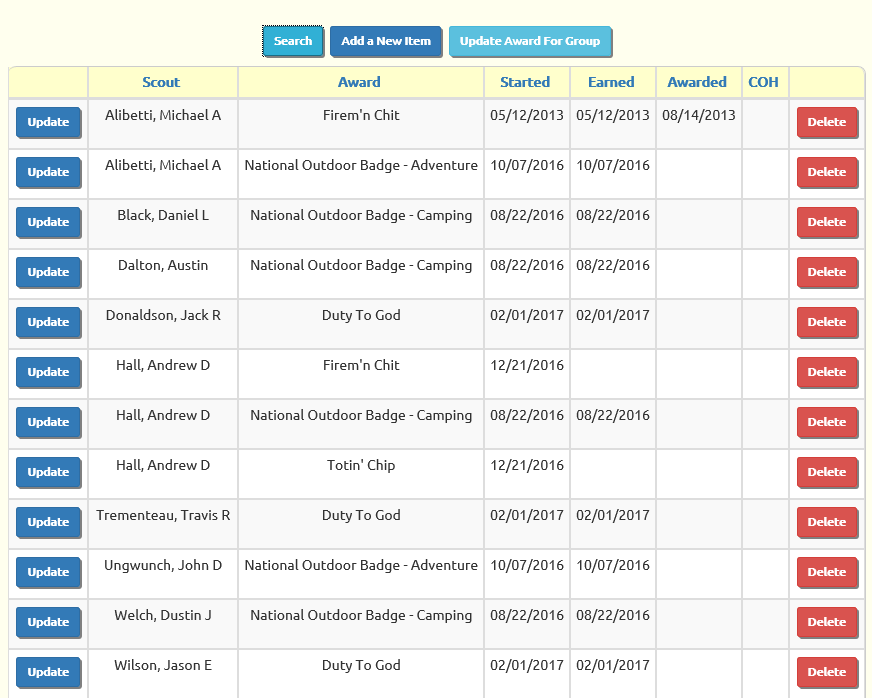Update Black, Daniel L row
The width and height of the screenshot is (872, 698).
(x=48, y=222)
